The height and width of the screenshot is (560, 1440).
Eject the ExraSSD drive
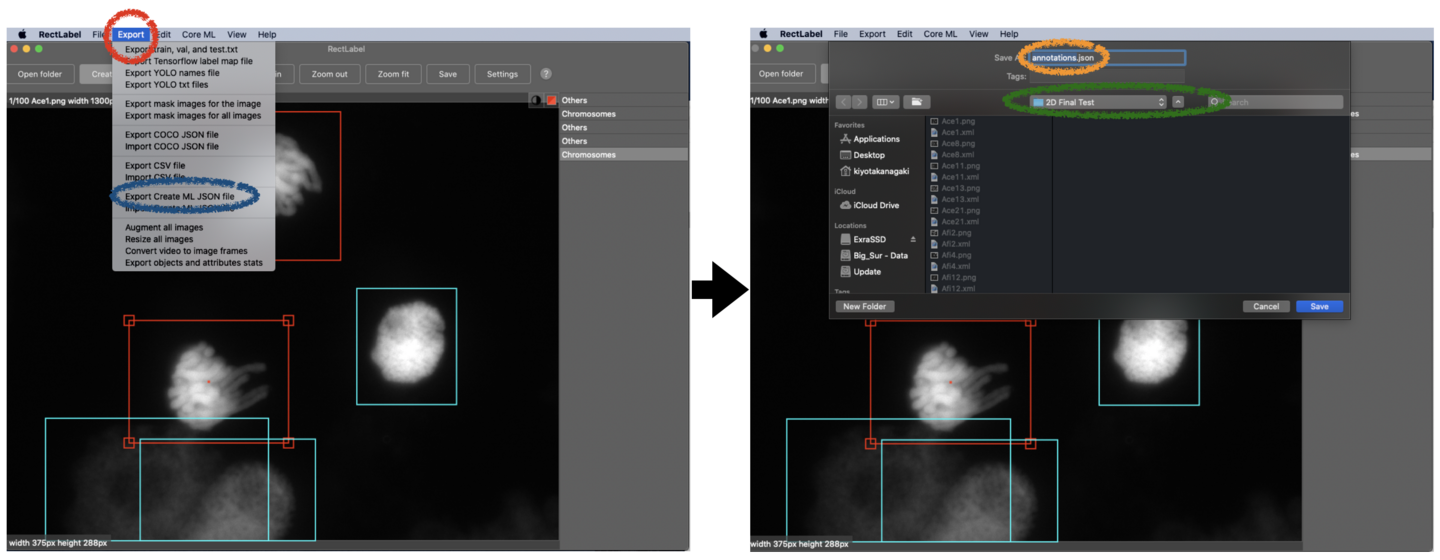(912, 240)
